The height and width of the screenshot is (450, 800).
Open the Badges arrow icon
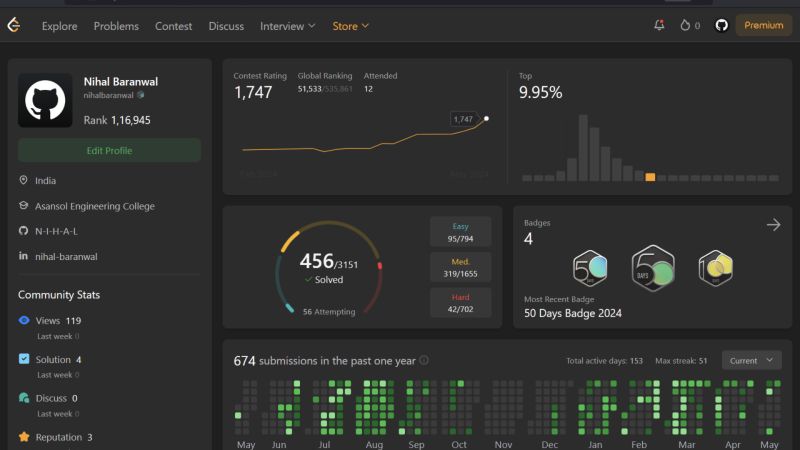click(773, 224)
